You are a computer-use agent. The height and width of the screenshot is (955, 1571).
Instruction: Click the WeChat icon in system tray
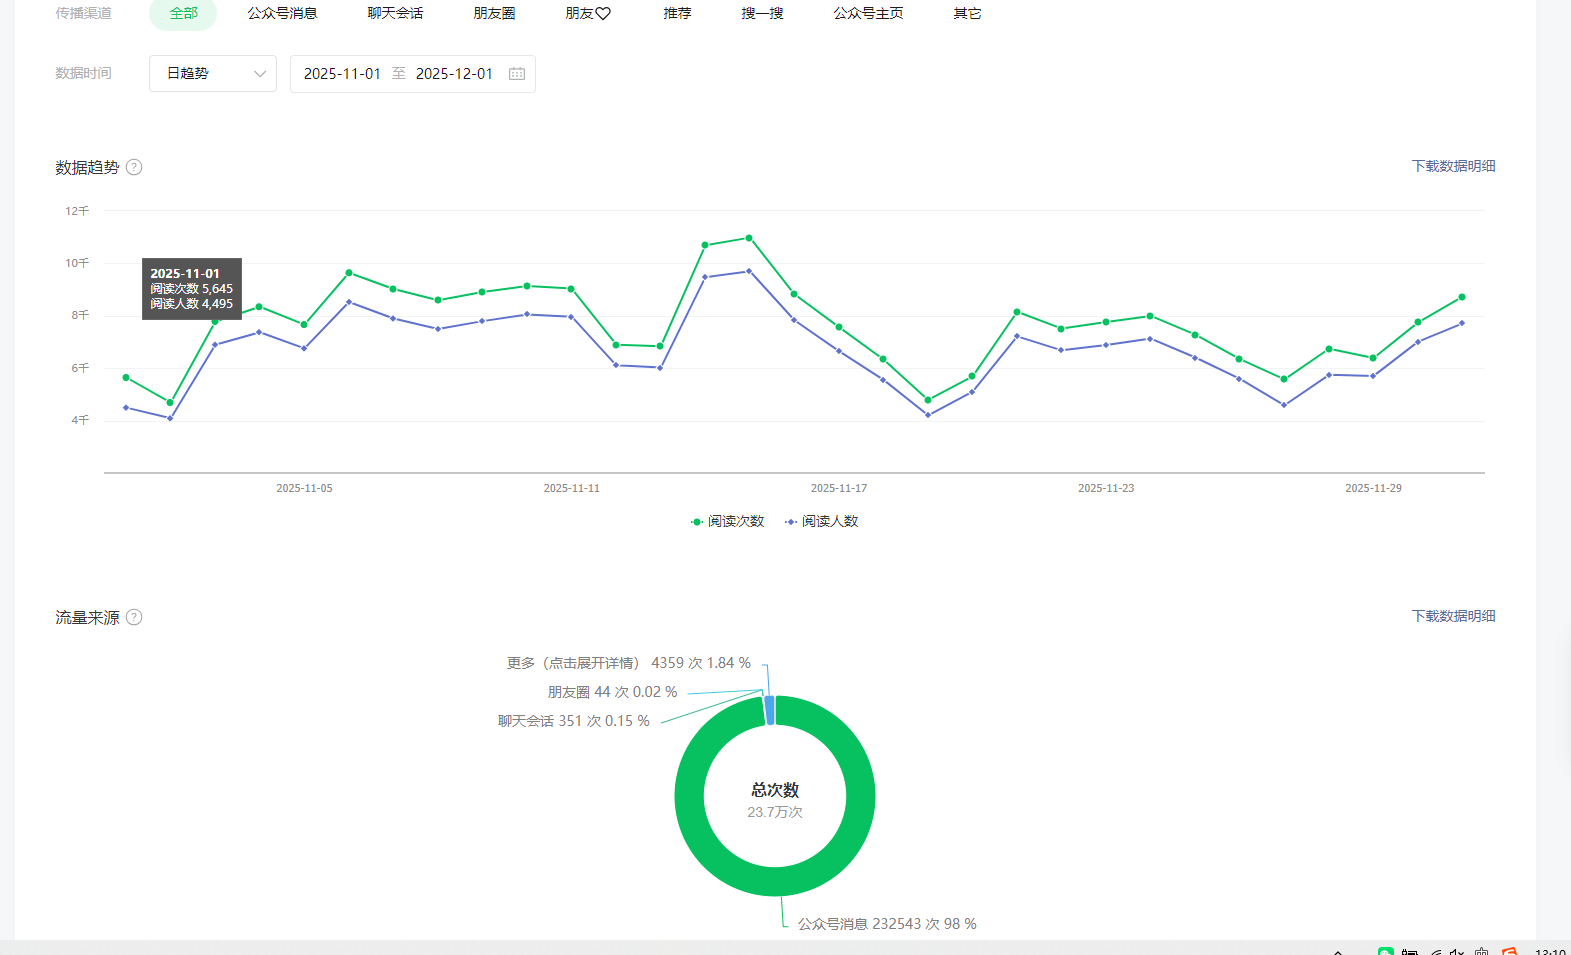1385,951
